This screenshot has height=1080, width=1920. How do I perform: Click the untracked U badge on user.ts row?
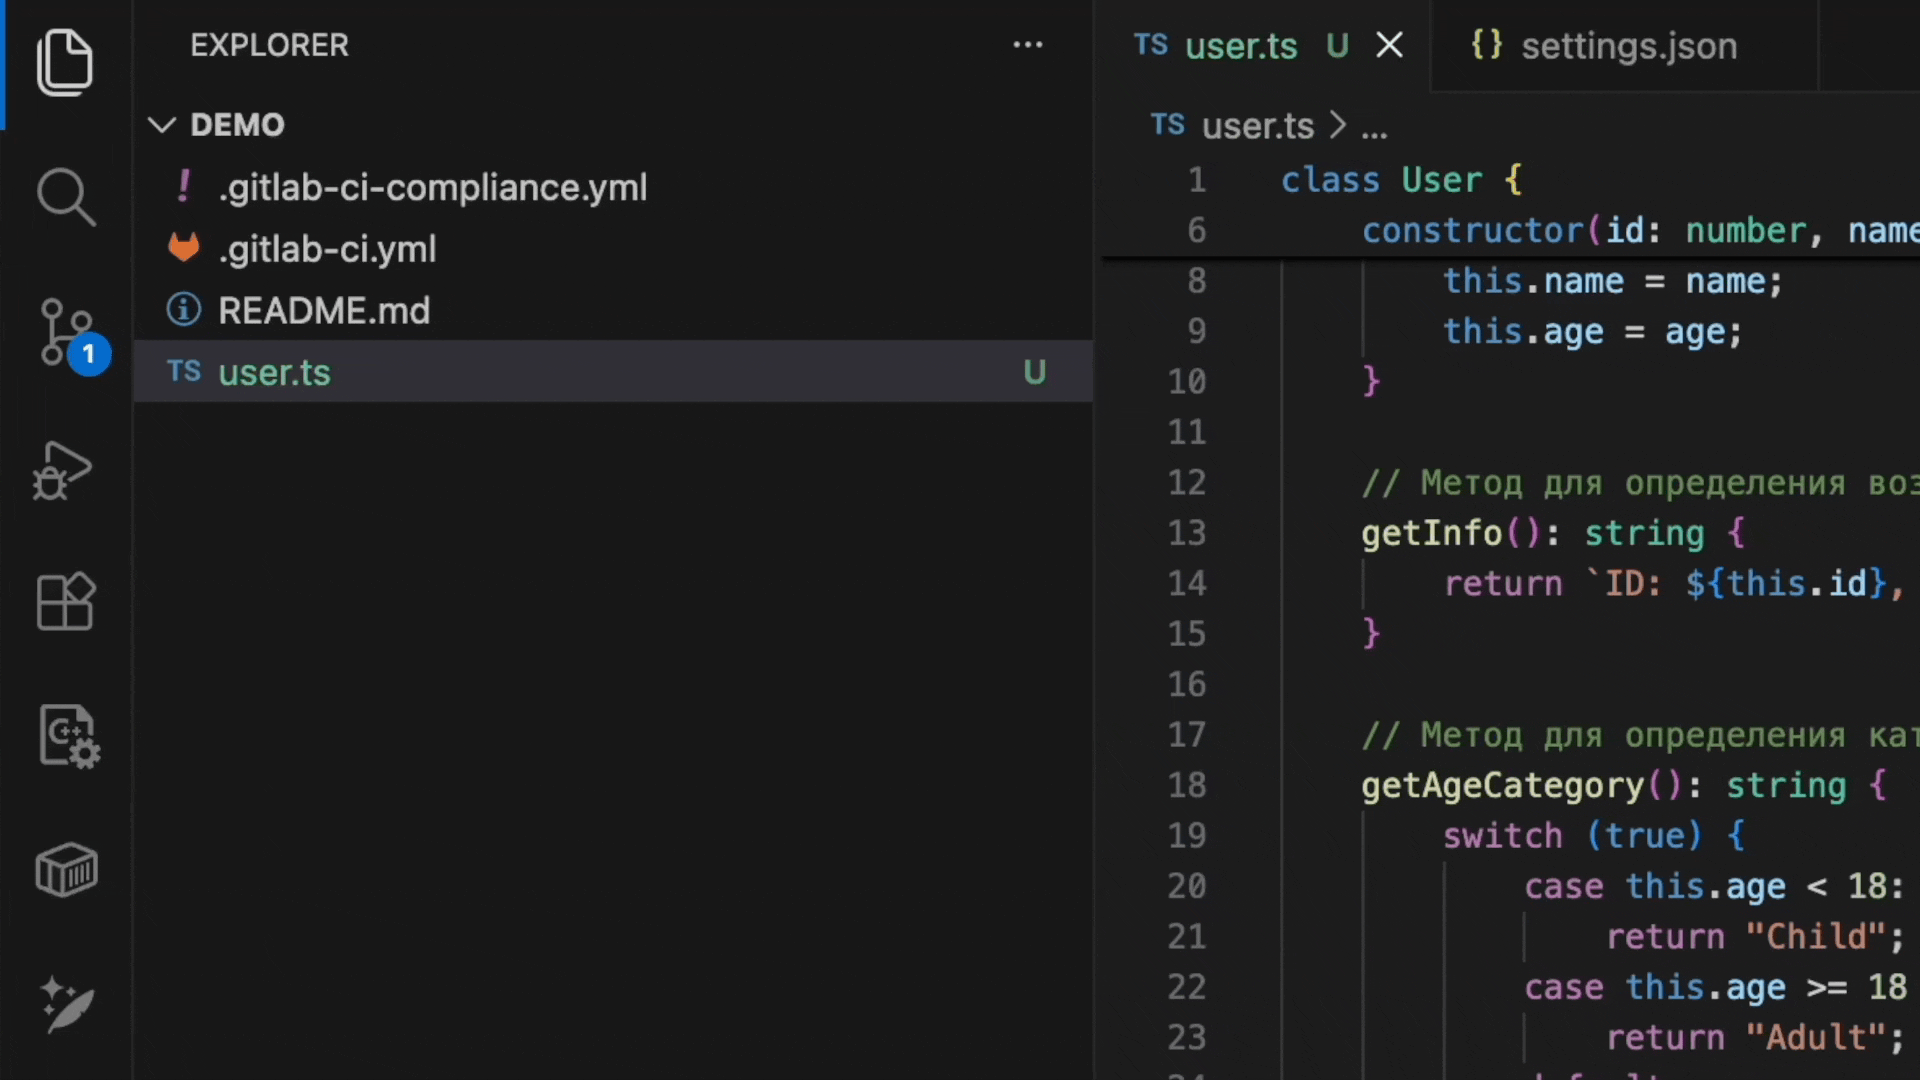pos(1035,372)
